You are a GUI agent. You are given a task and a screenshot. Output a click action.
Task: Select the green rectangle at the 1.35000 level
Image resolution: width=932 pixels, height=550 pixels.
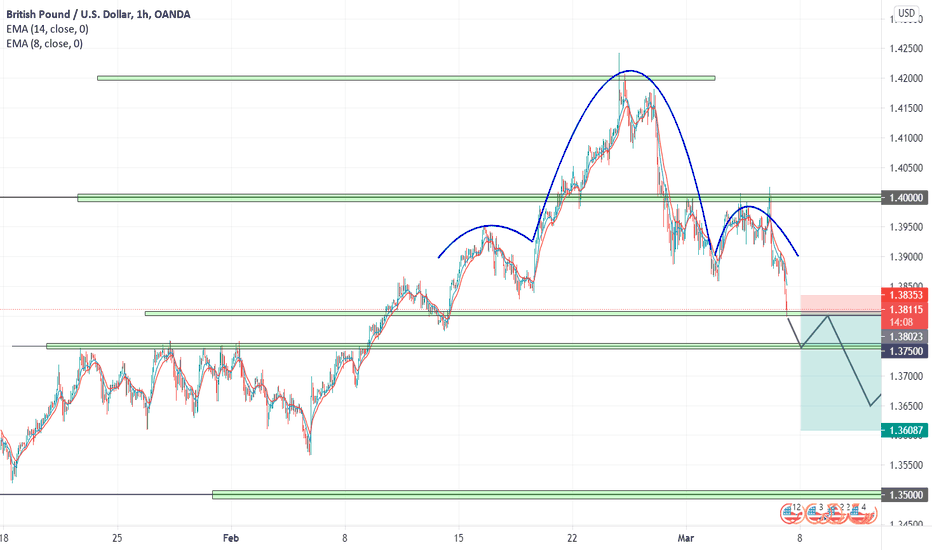(x=547, y=495)
